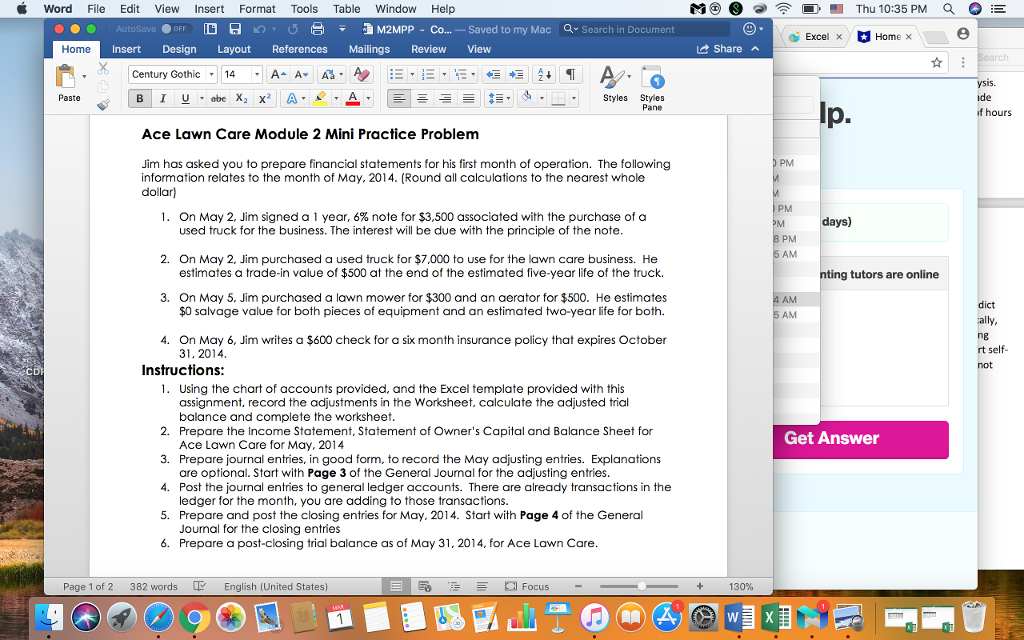Open the font color dropdown arrow

pyautogui.click(x=368, y=99)
